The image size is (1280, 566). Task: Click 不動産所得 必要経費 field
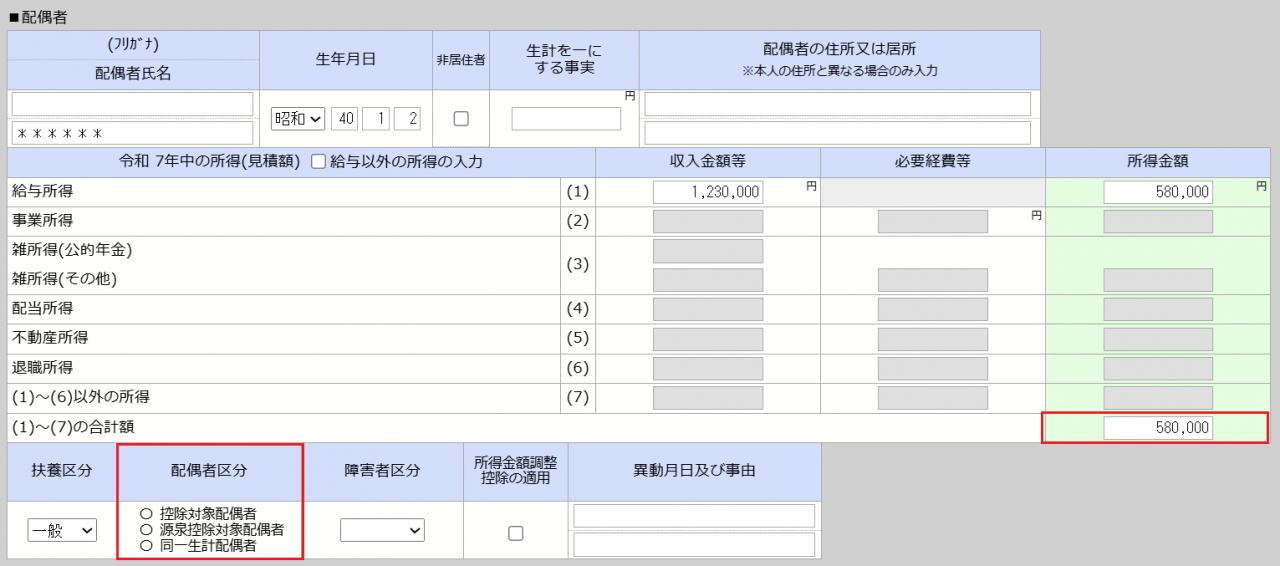pyautogui.click(x=933, y=339)
